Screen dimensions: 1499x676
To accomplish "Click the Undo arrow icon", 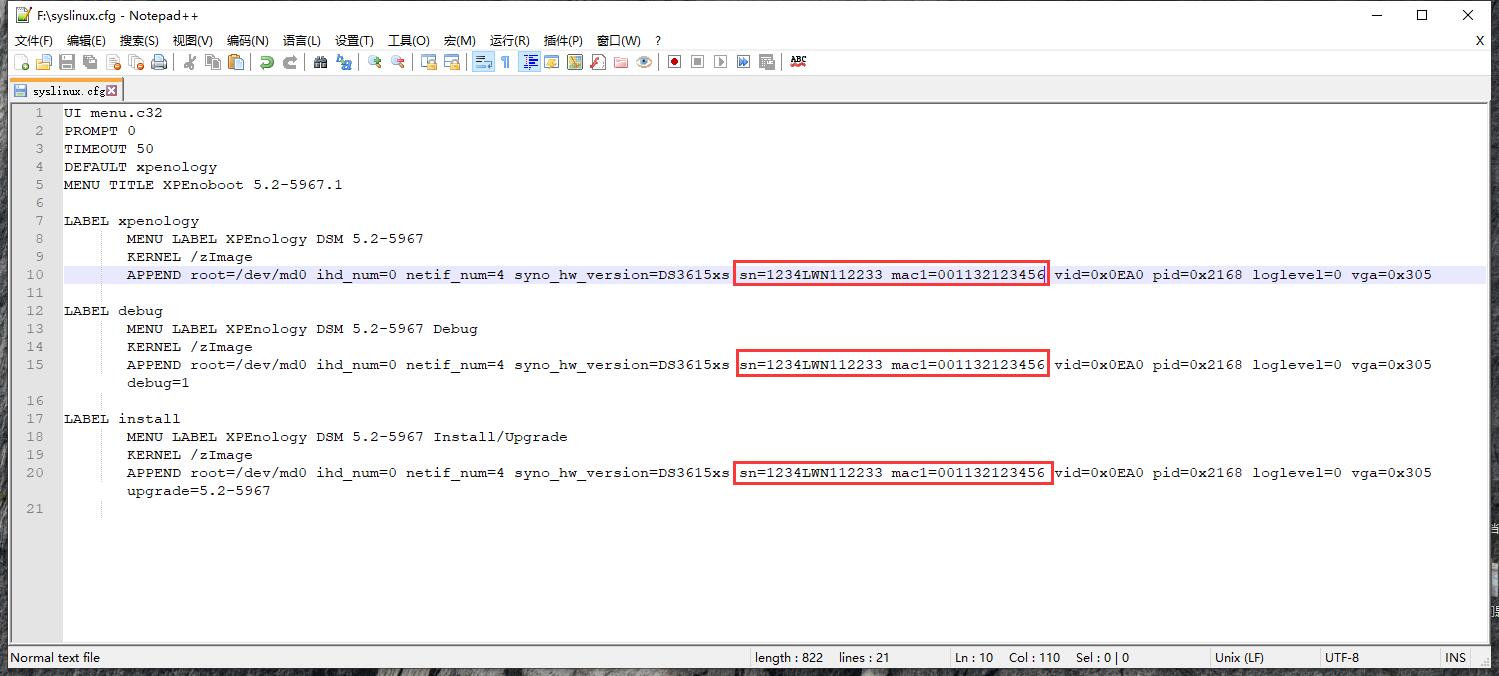I will (266, 62).
